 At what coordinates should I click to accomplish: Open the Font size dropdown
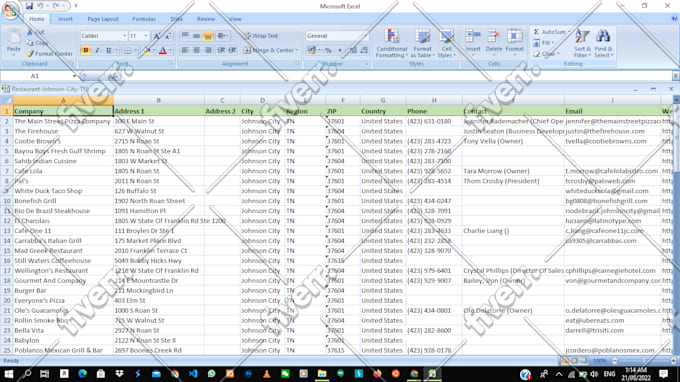(x=146, y=36)
